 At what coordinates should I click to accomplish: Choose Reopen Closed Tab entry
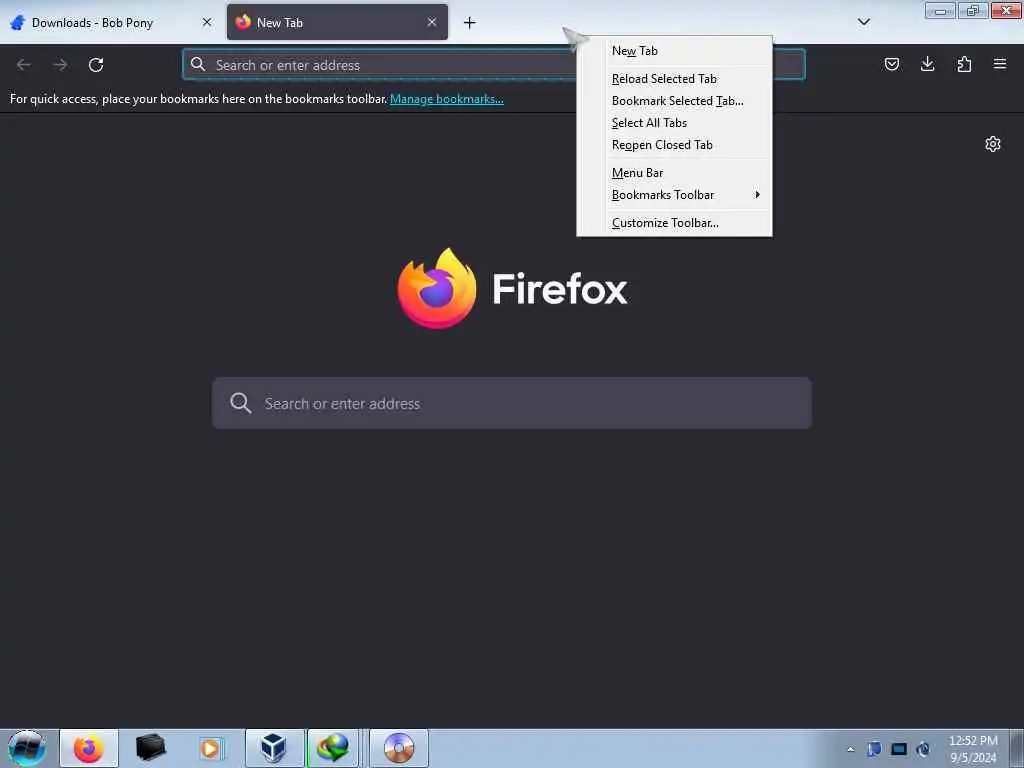pyautogui.click(x=674, y=145)
